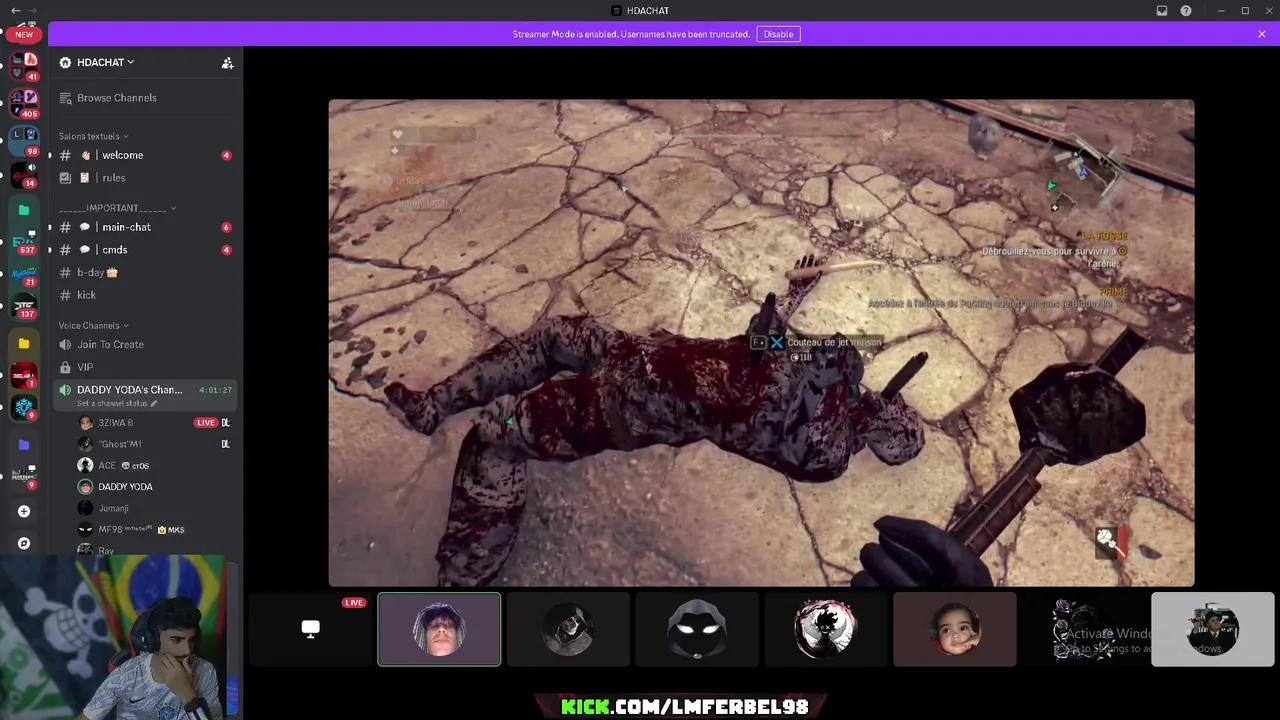
Task: Select the LIVE screen share tile
Action: pos(310,629)
